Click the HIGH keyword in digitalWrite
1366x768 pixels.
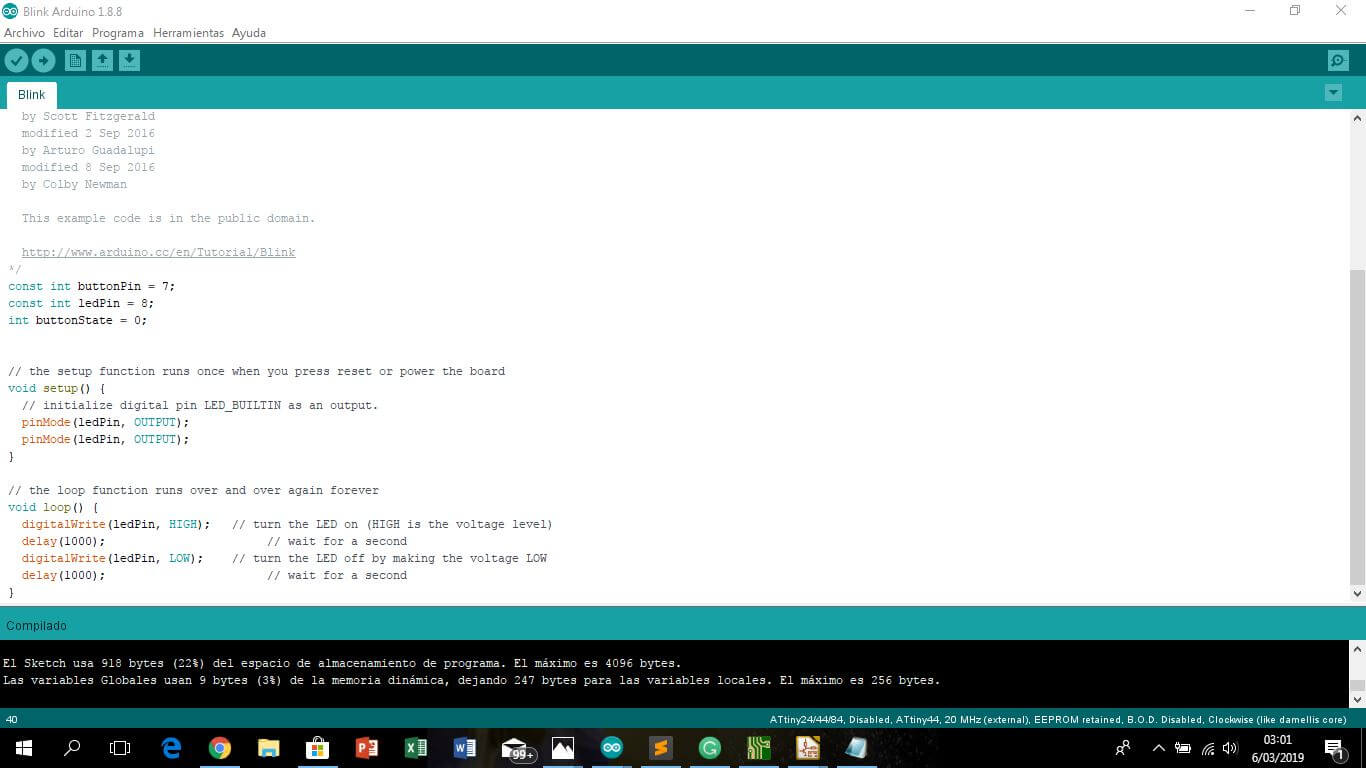183,524
